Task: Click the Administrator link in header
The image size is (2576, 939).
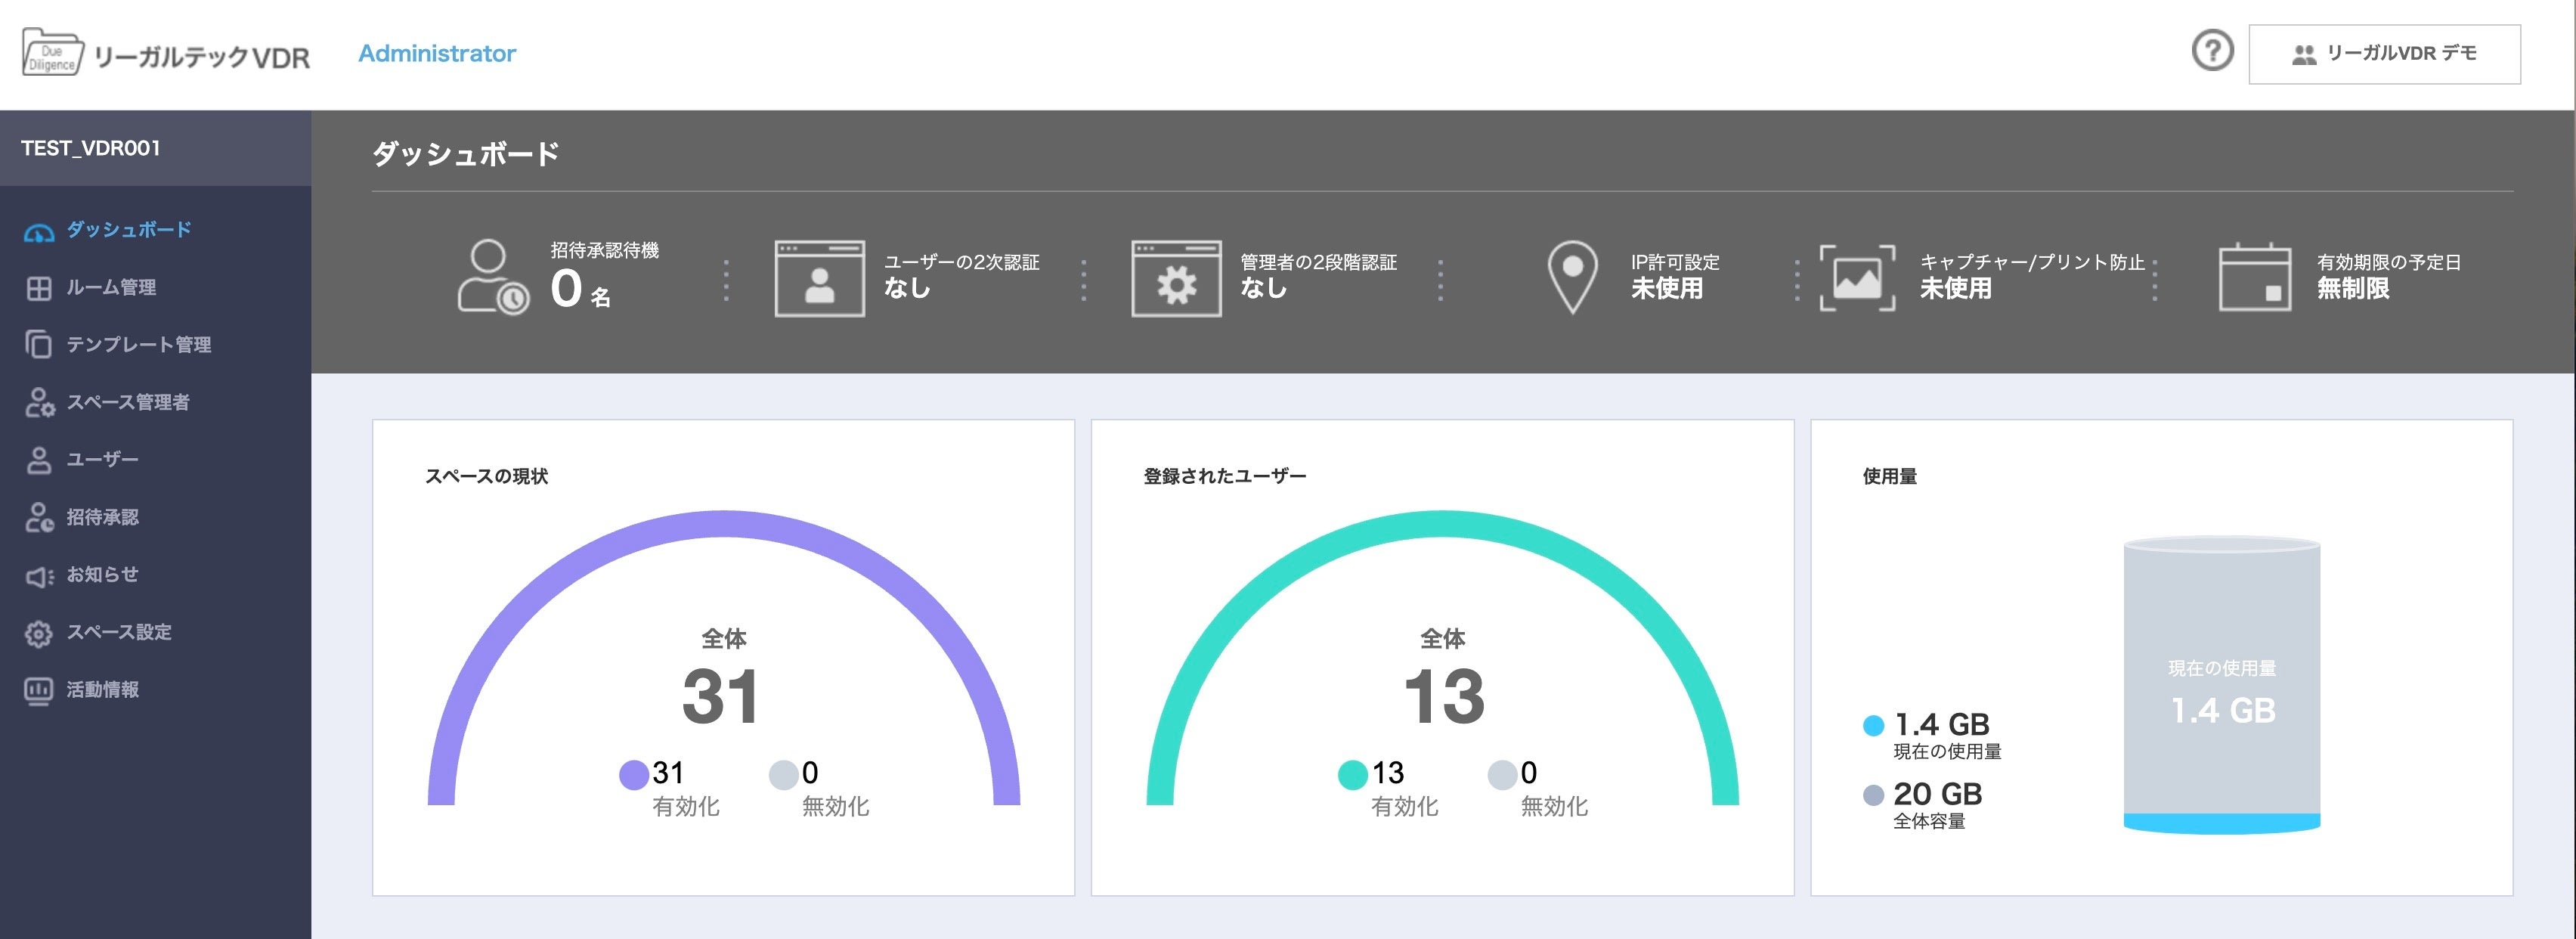Action: (437, 53)
